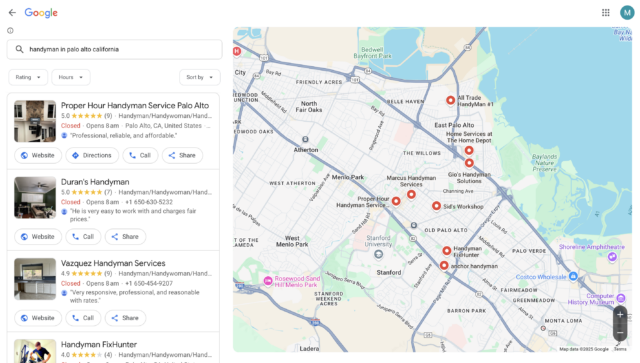Open the account avatar M

(x=627, y=13)
